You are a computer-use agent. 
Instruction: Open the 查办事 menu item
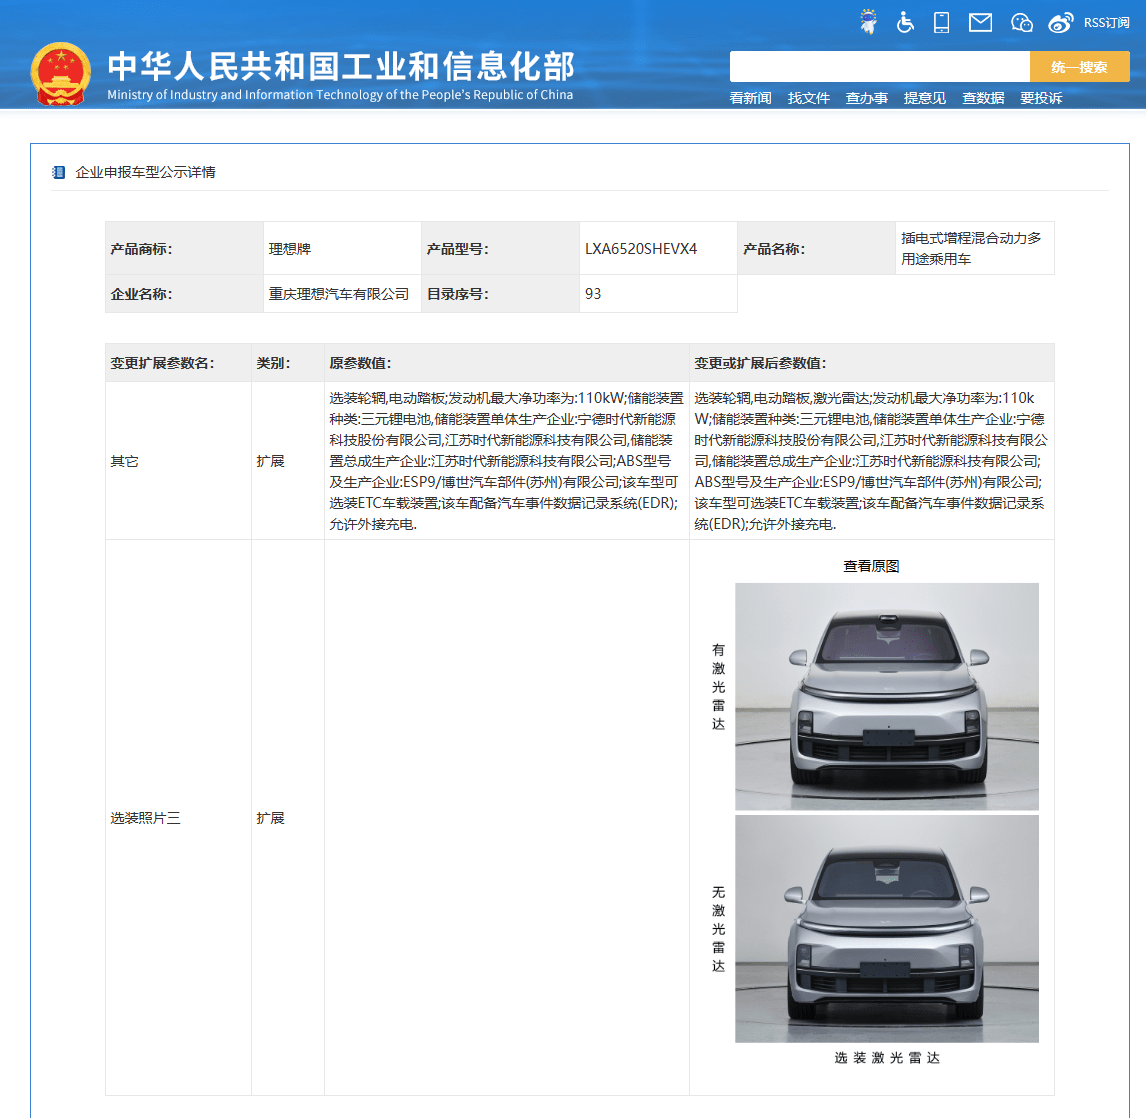pos(866,98)
